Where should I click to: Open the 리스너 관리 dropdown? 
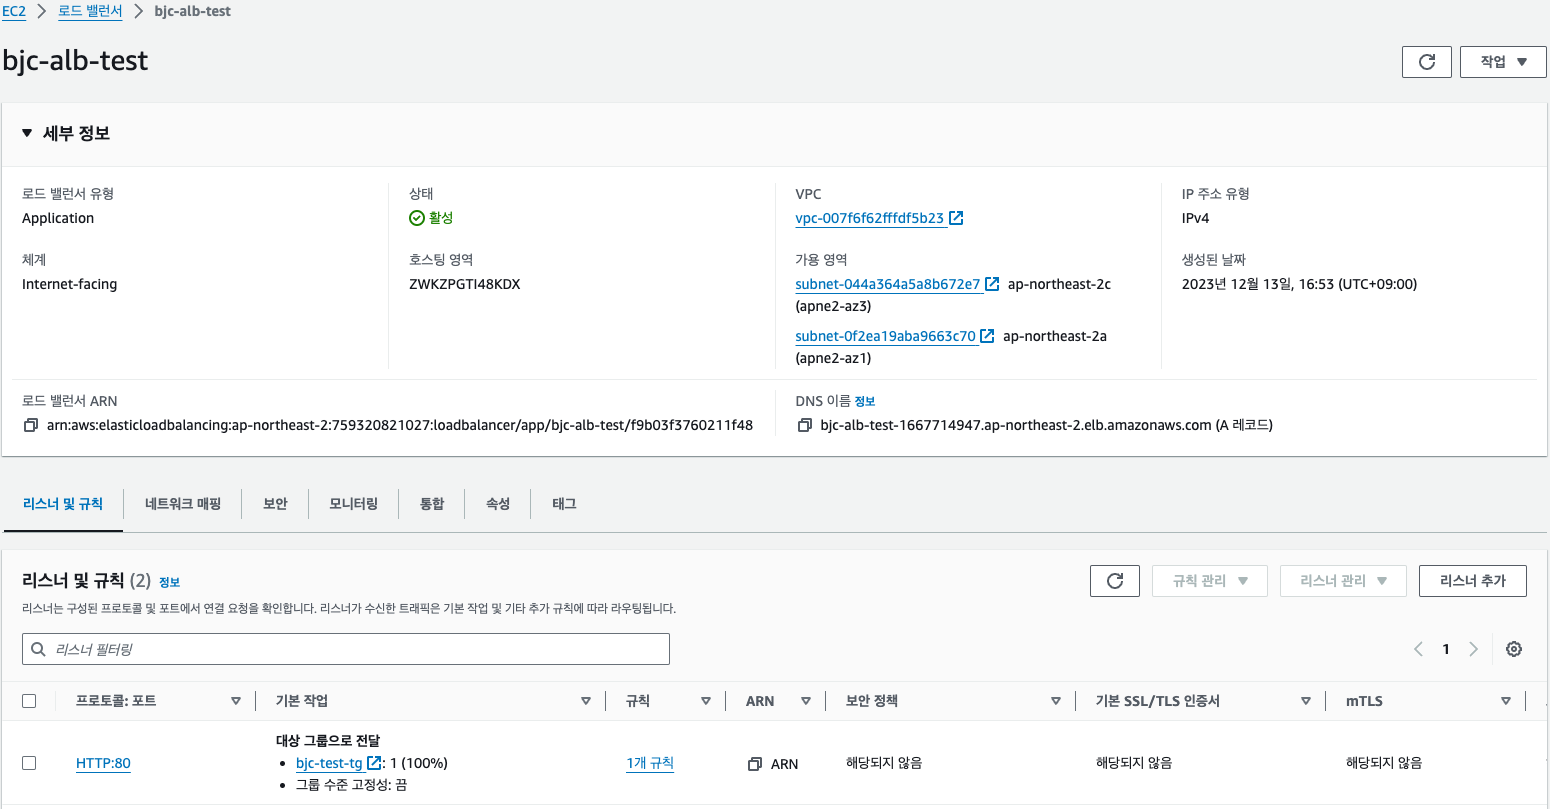[x=1342, y=581]
